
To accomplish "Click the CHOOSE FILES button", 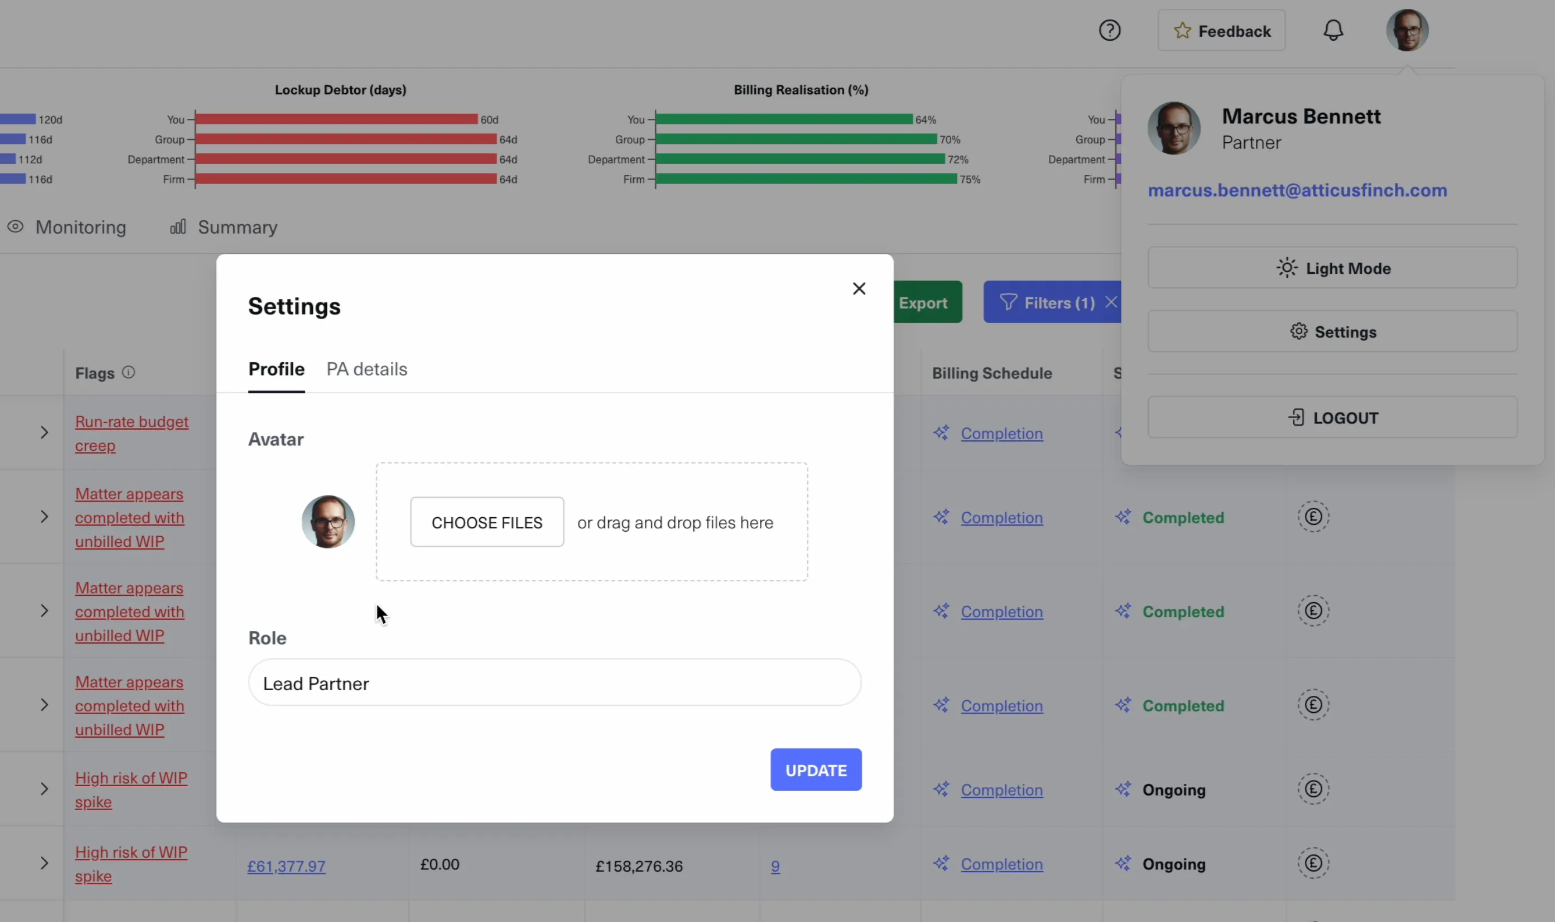I will pos(487,522).
